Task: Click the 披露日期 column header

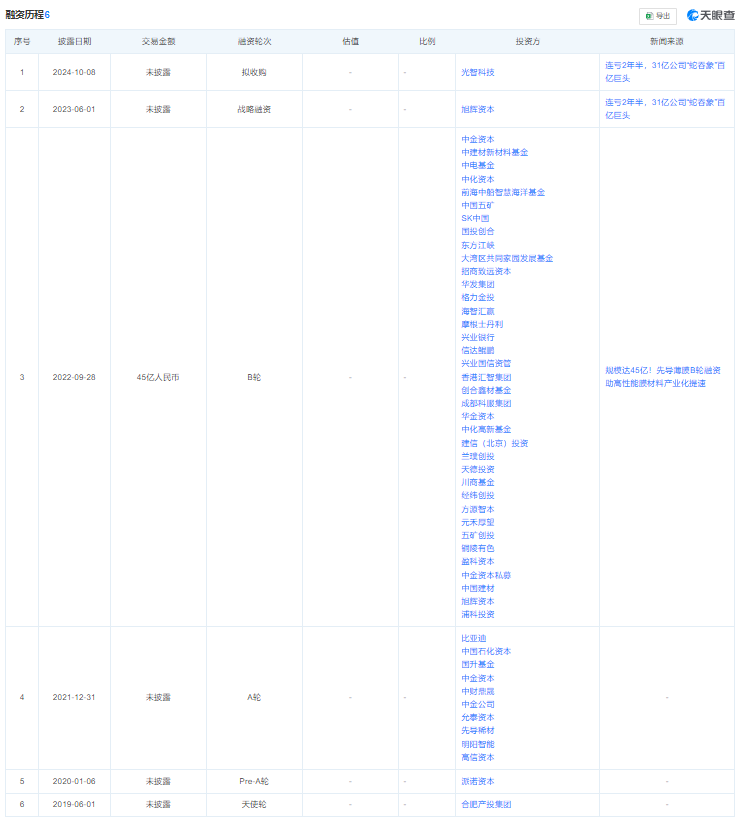Action: point(74,42)
